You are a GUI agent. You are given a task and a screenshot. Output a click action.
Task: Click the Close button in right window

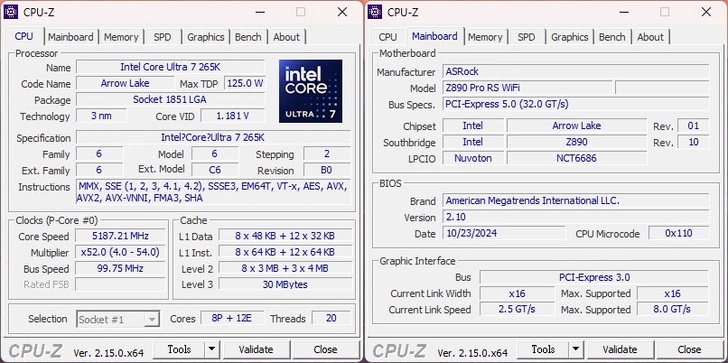click(689, 349)
